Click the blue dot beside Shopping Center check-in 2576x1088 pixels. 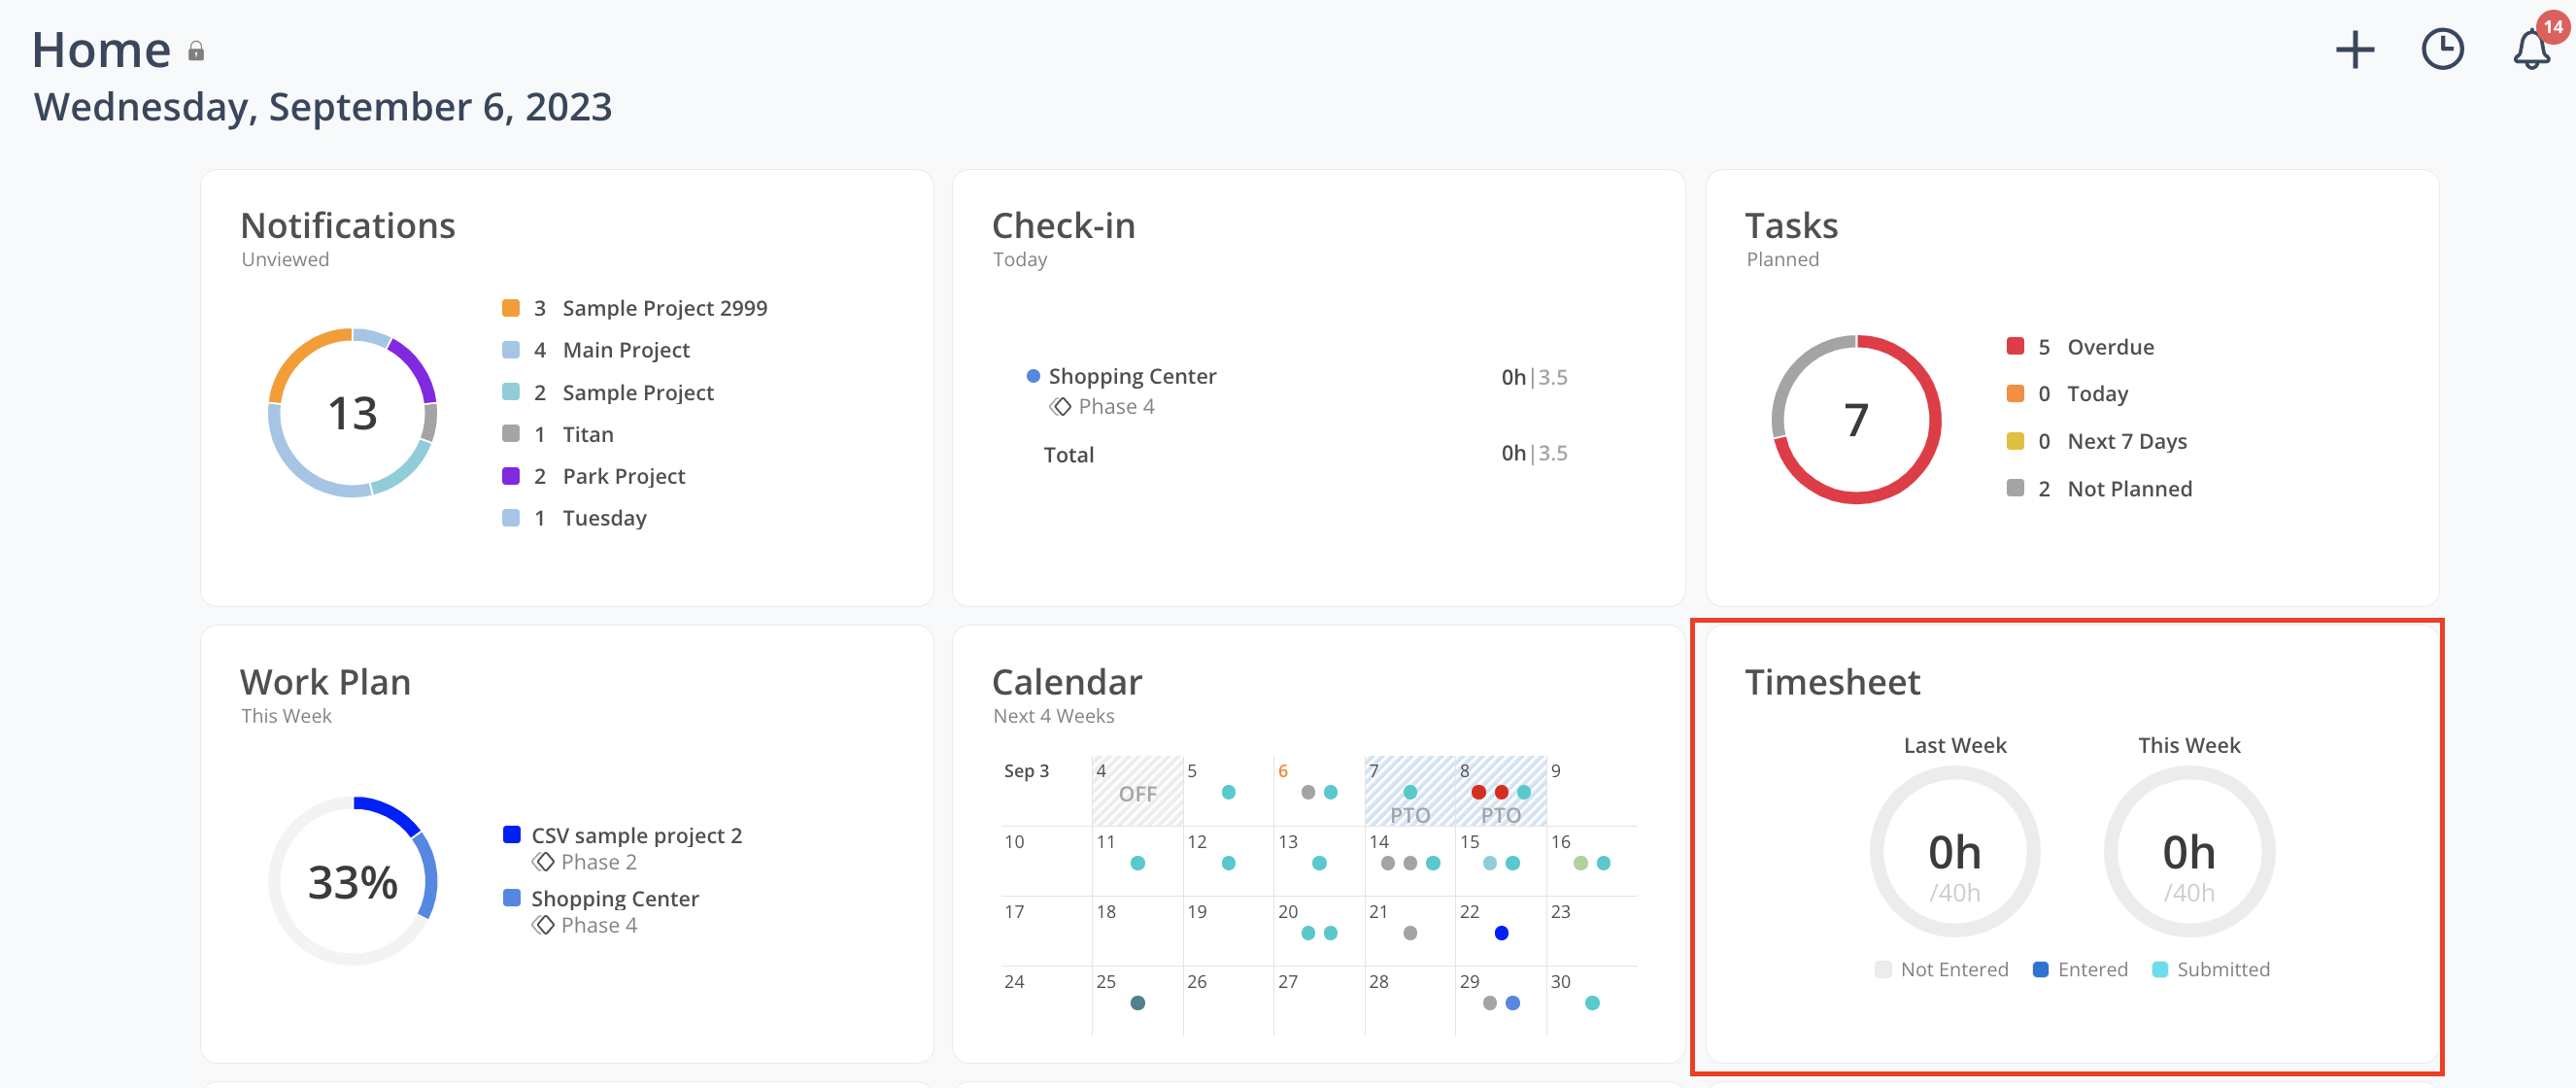tap(1033, 377)
